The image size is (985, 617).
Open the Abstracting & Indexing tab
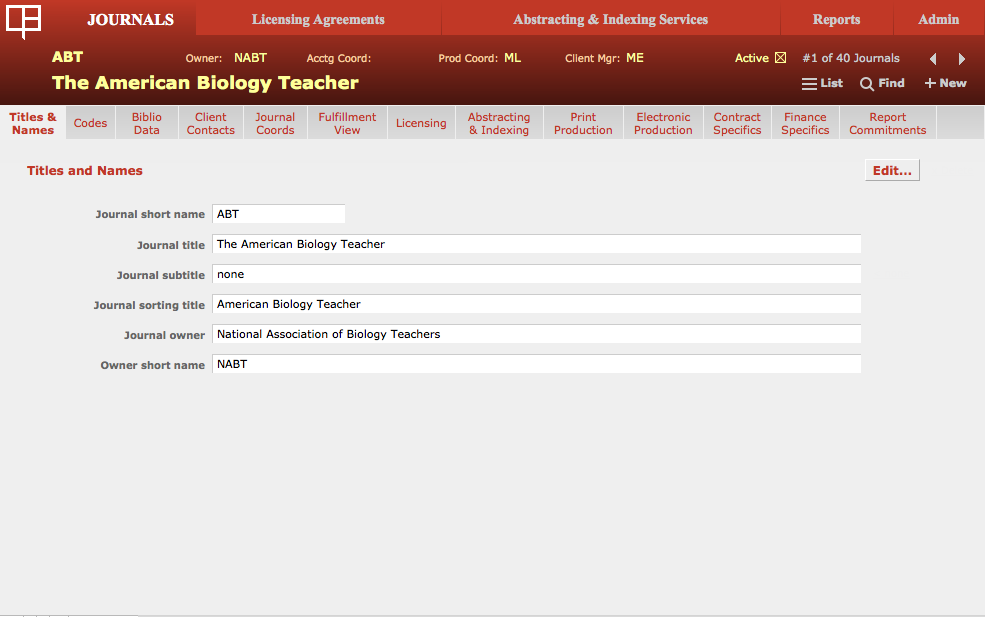tap(499, 123)
